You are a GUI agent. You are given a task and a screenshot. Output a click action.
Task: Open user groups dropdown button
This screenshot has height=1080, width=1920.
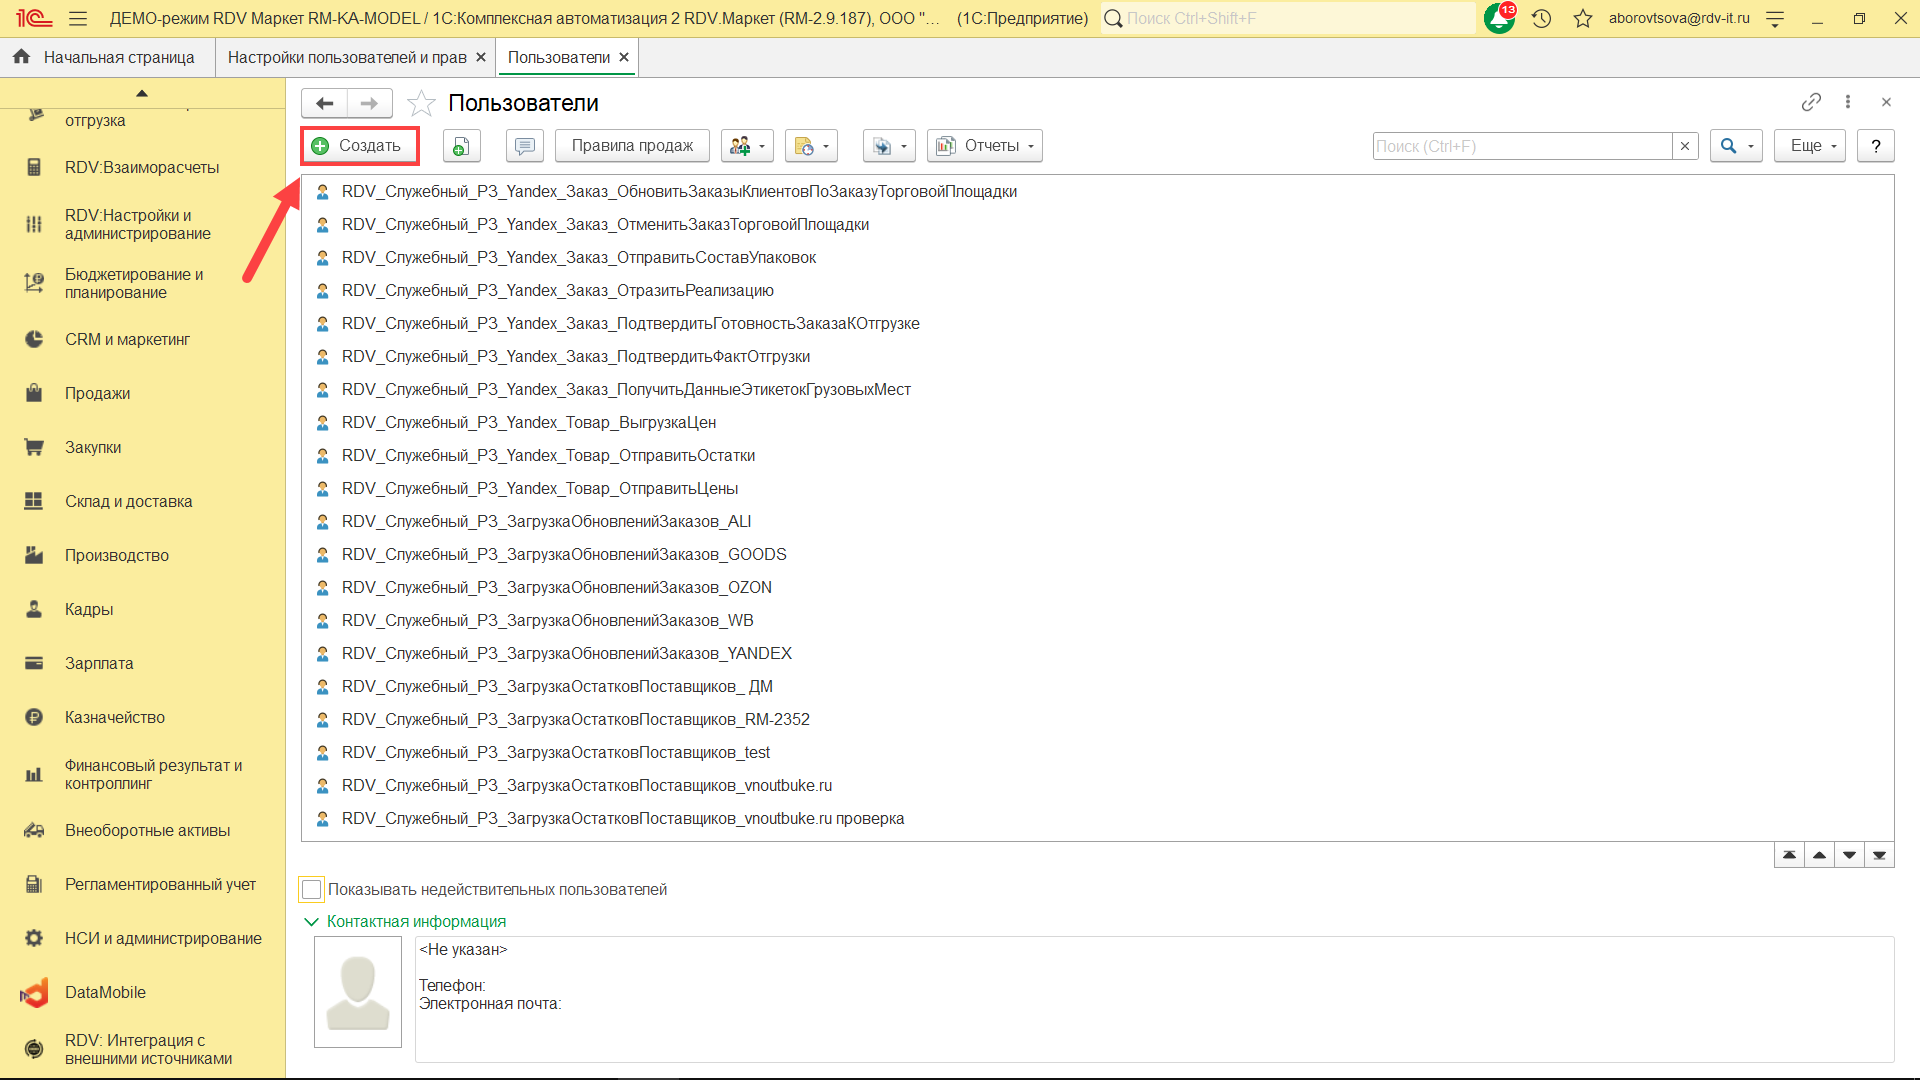coord(746,146)
